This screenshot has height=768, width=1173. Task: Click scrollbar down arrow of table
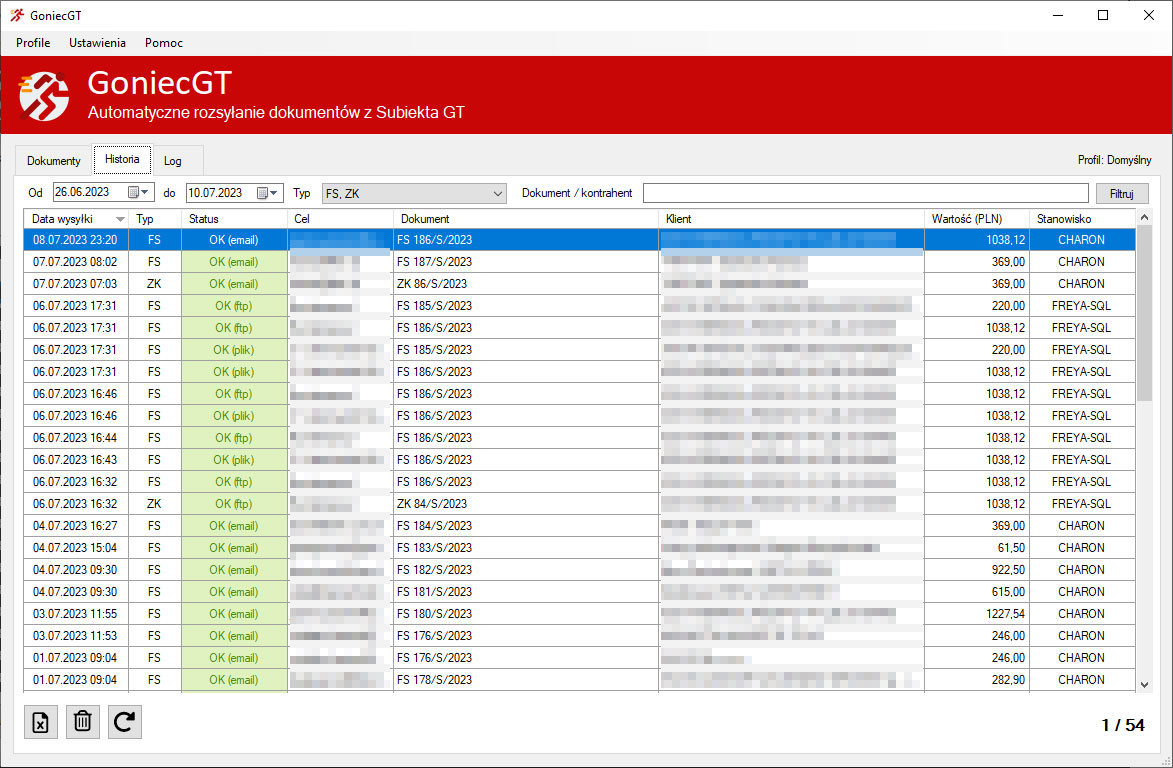click(1144, 684)
